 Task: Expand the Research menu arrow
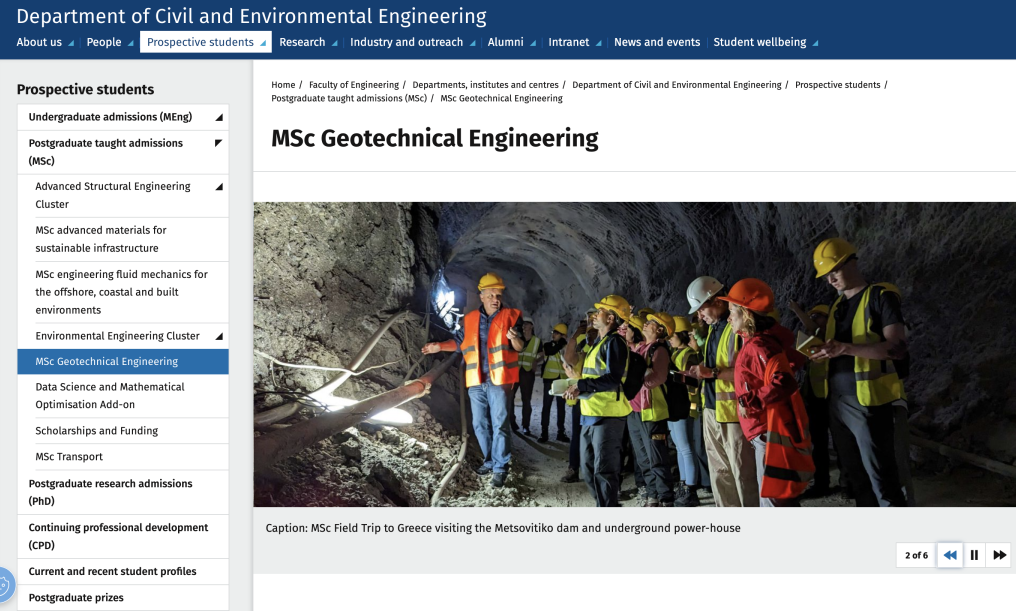[334, 43]
